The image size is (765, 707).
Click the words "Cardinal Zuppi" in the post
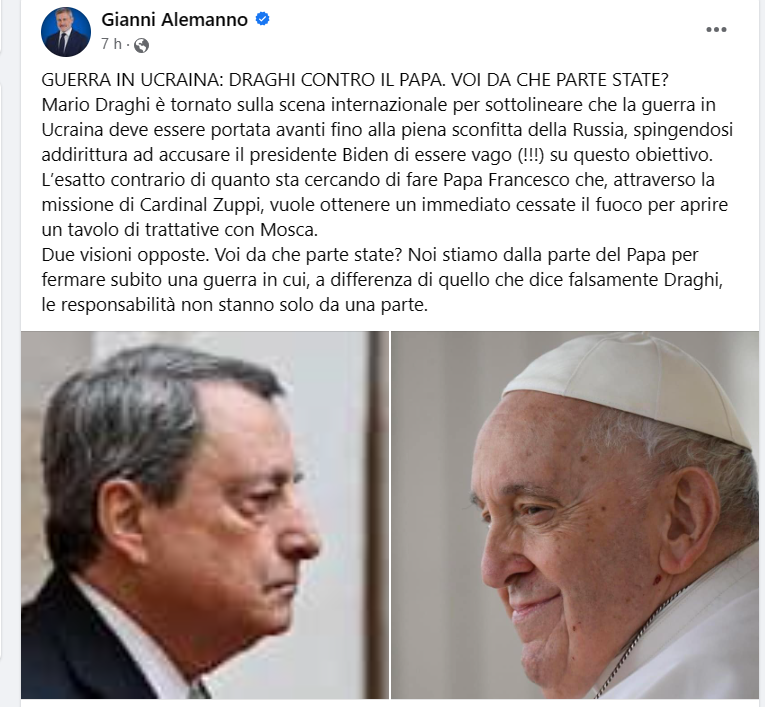pos(199,205)
